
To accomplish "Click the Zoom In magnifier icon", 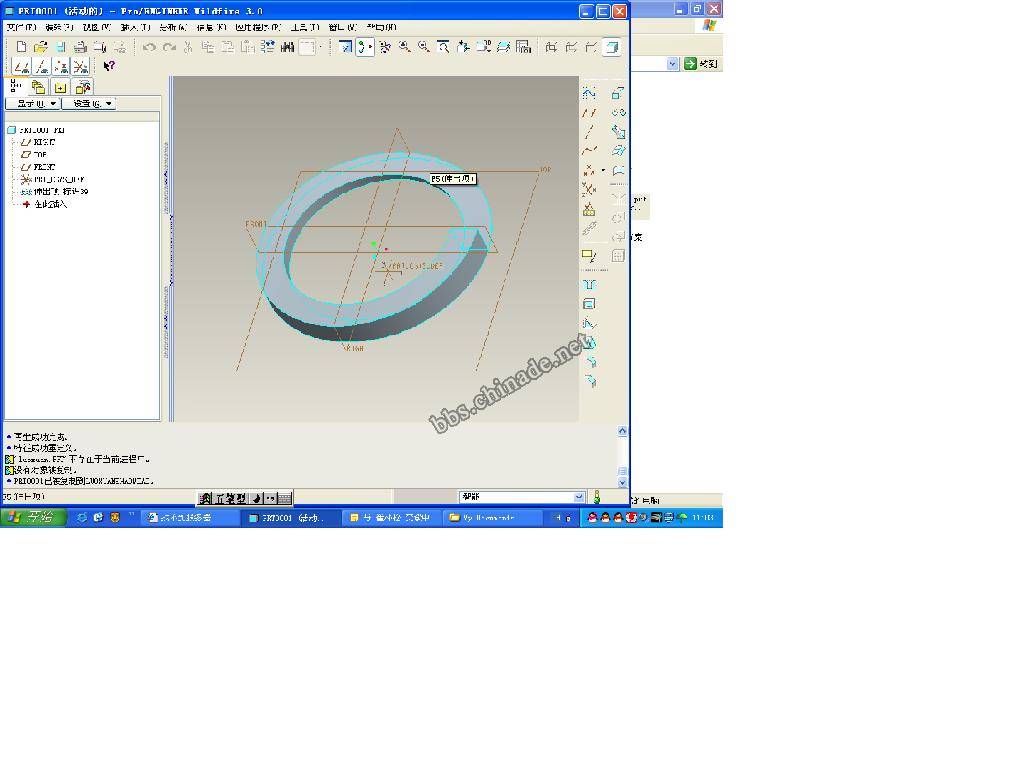I will [404, 47].
